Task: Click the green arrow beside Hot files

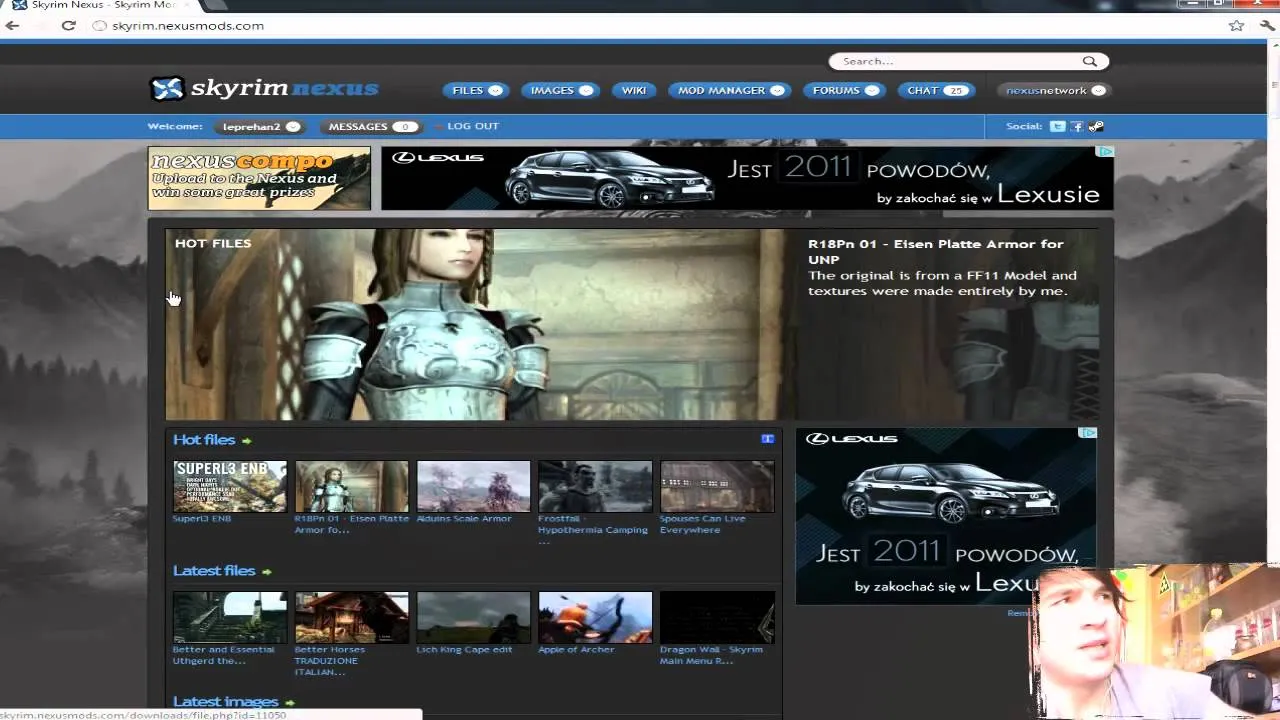Action: point(246,441)
